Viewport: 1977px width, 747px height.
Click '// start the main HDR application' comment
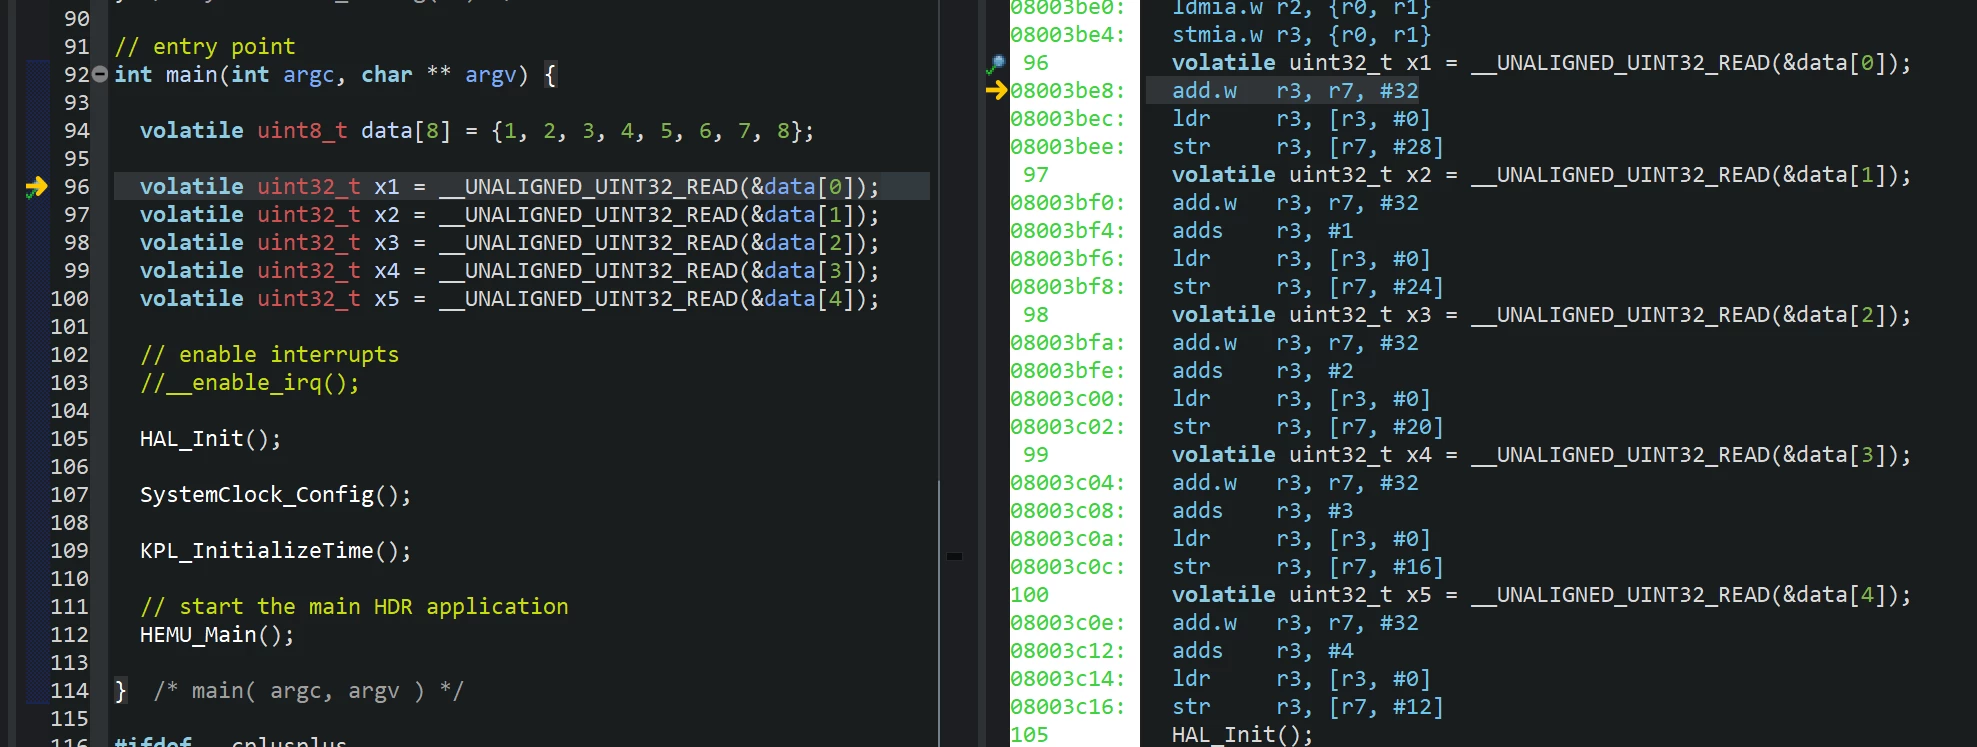354,607
